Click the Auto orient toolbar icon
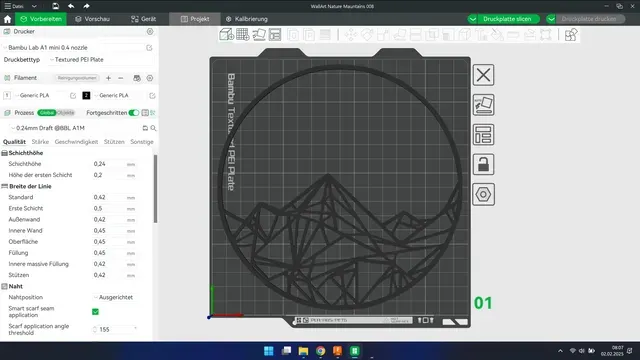 click(259, 35)
